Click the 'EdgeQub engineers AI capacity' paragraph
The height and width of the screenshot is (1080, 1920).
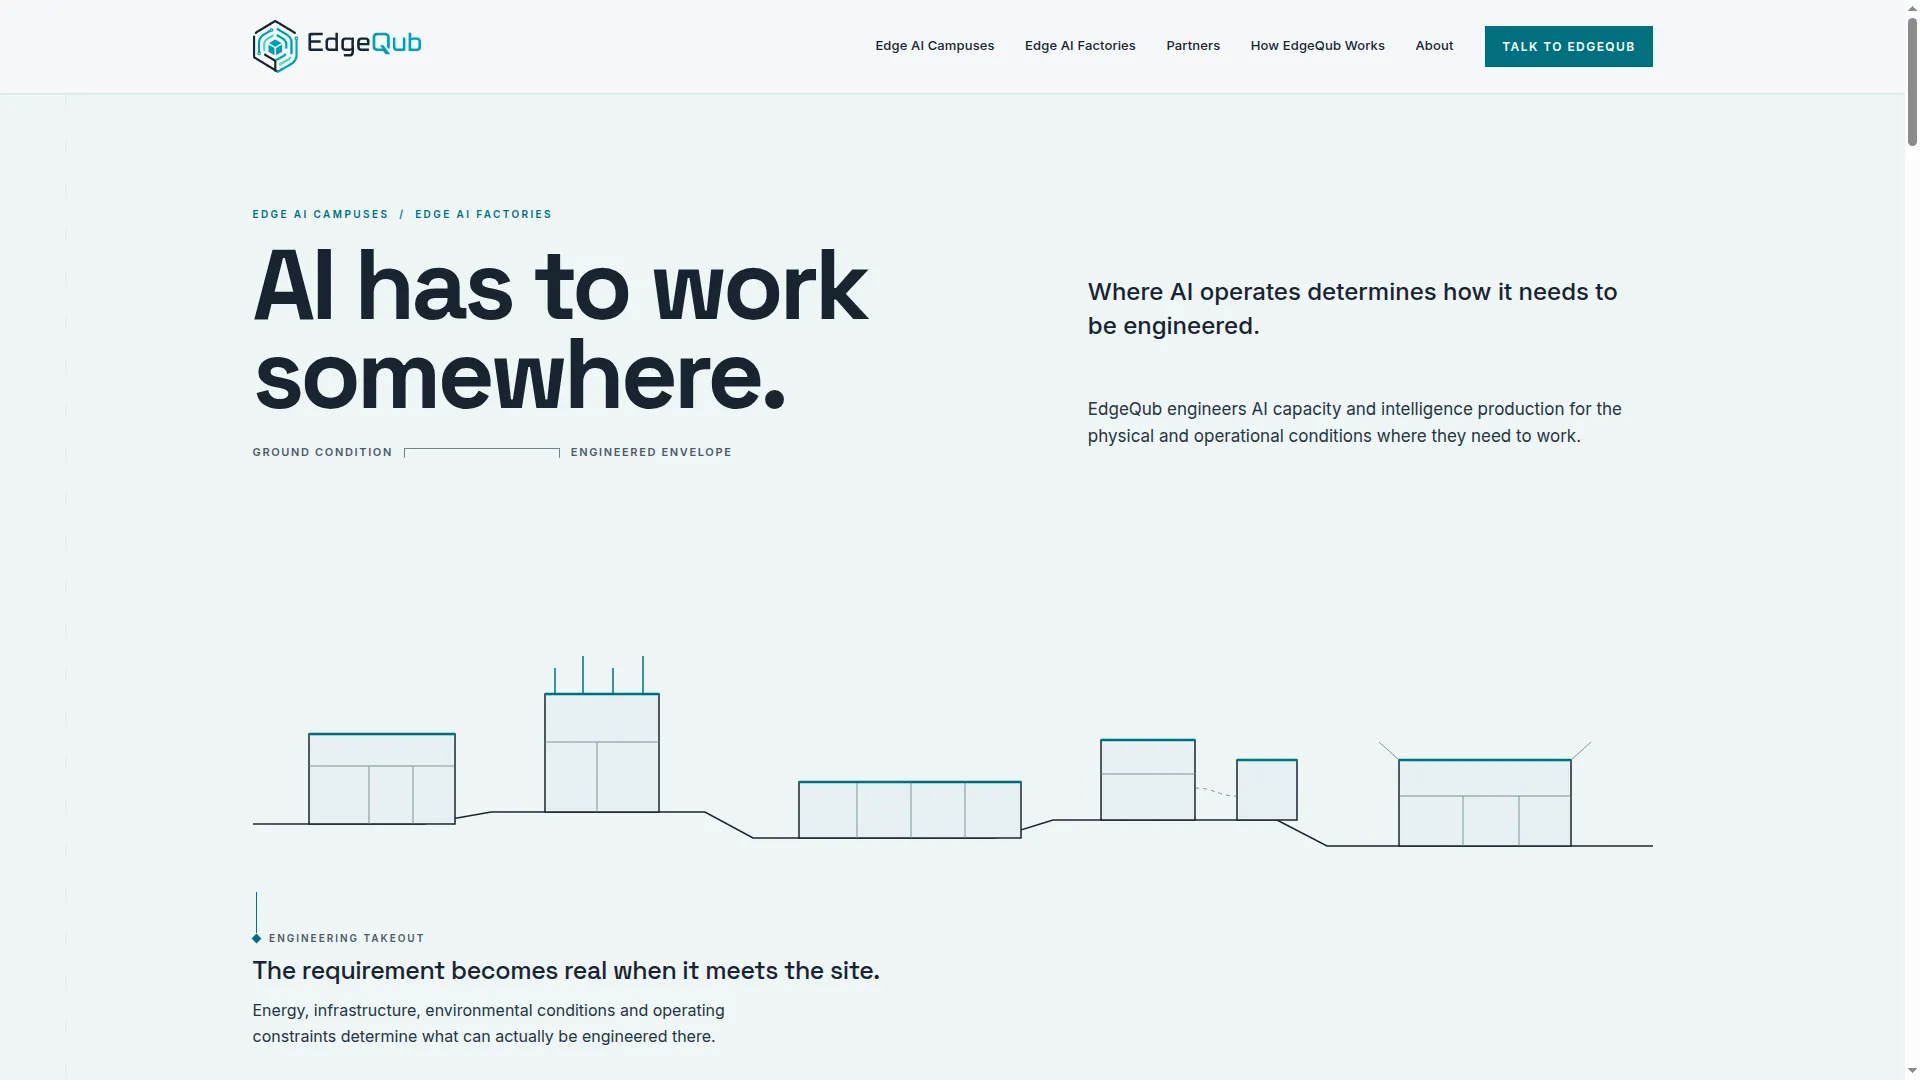tap(1354, 422)
